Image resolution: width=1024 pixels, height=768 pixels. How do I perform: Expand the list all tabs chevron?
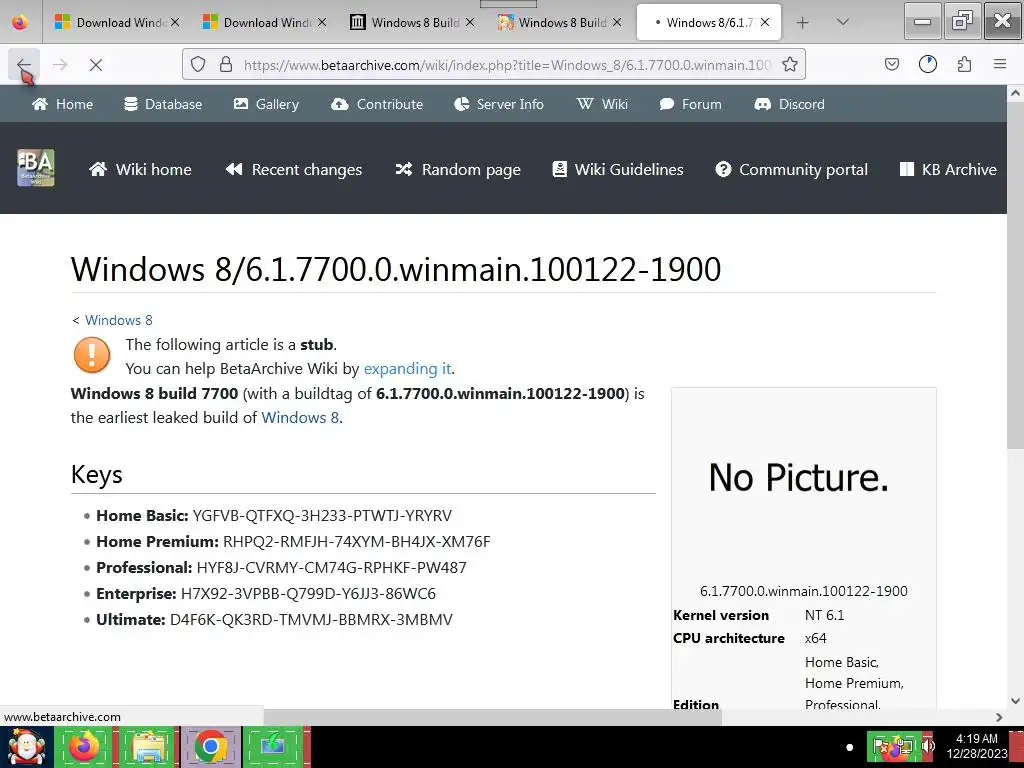(x=842, y=22)
